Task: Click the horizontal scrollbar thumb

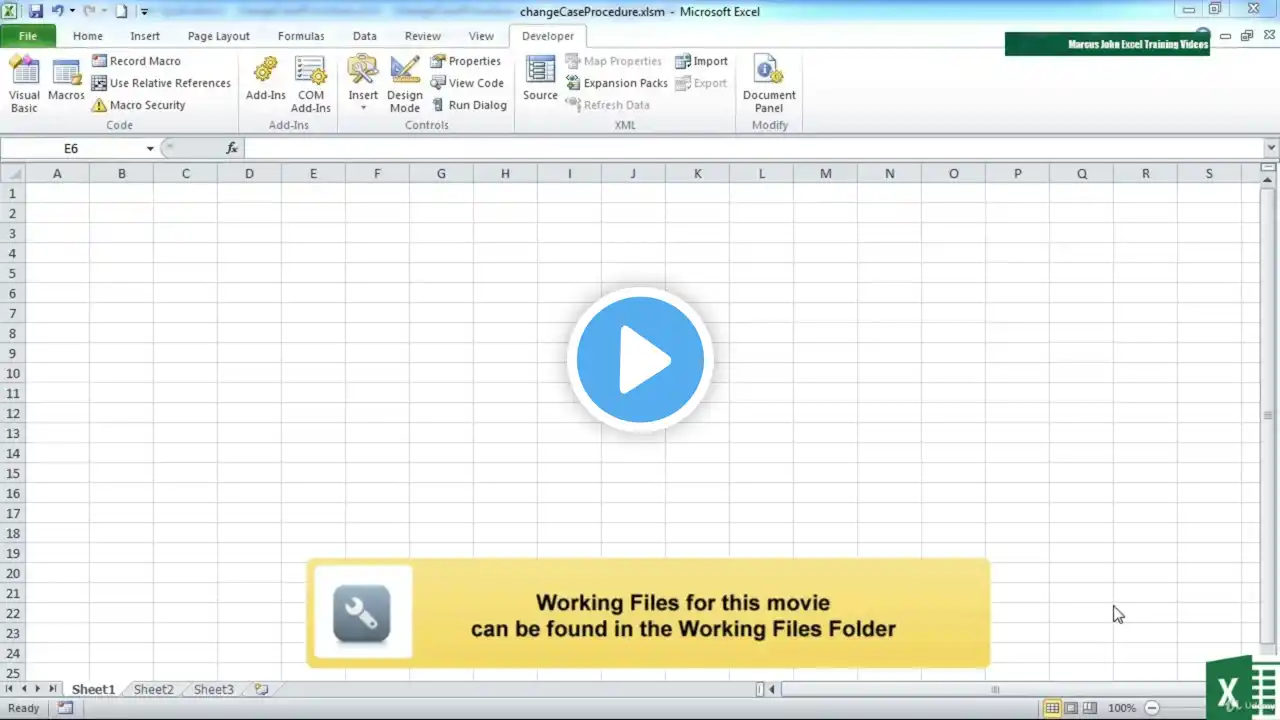Action: [x=995, y=689]
